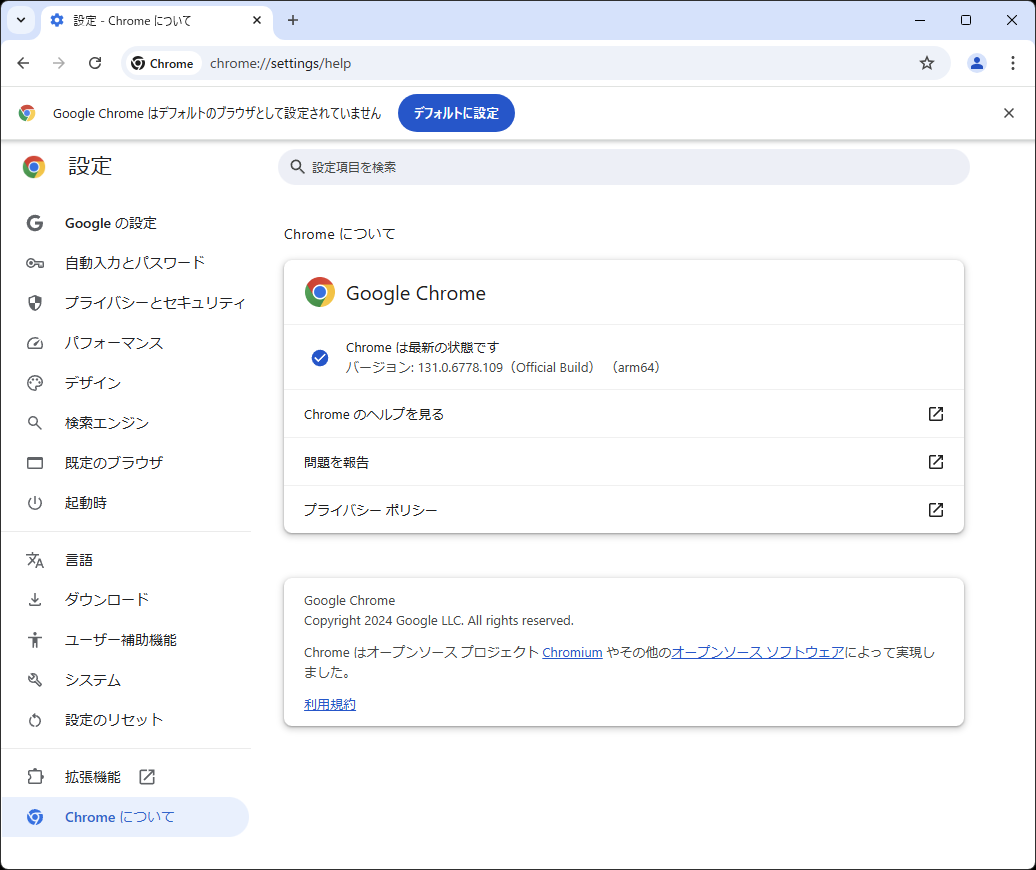1036x870 pixels.
Task: Open the browser profile avatar icon
Action: (x=976, y=62)
